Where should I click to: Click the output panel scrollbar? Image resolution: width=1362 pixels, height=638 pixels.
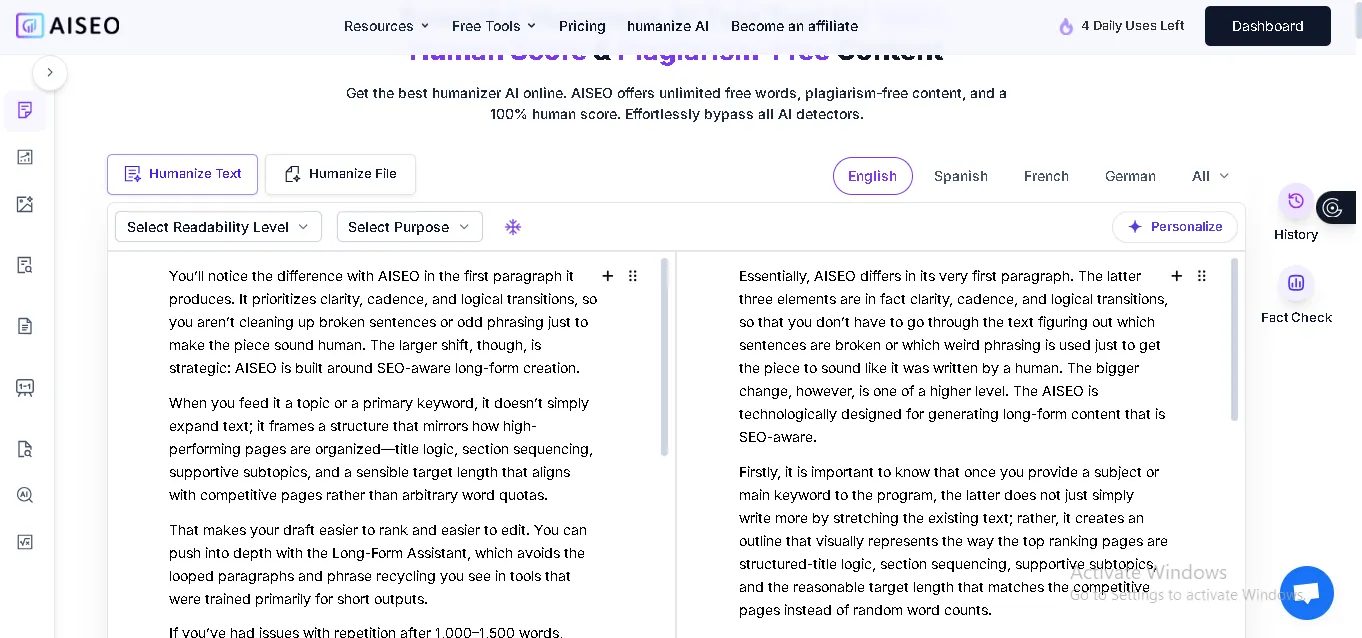pyautogui.click(x=1234, y=339)
